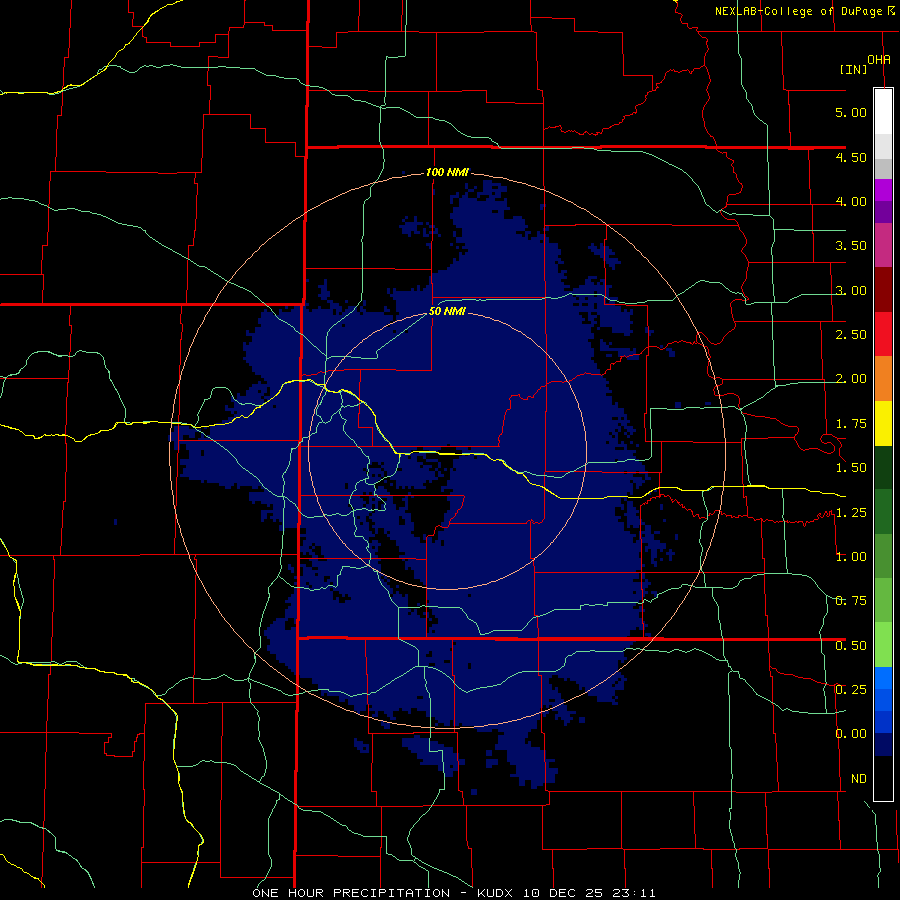Click the 0.25 legend value
Screen dimensions: 900x900
851,689
